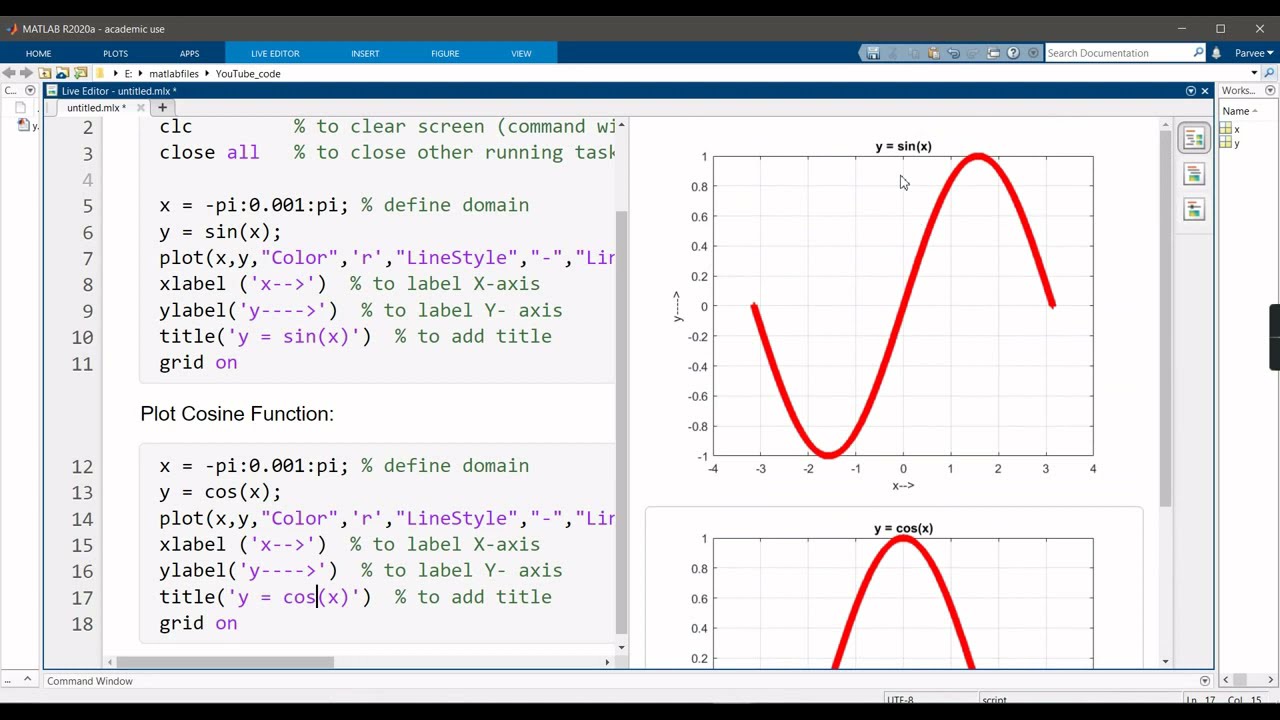Screen dimensions: 1280x720
Task: Click the code pane horizontal scrollbar
Action: [225, 662]
